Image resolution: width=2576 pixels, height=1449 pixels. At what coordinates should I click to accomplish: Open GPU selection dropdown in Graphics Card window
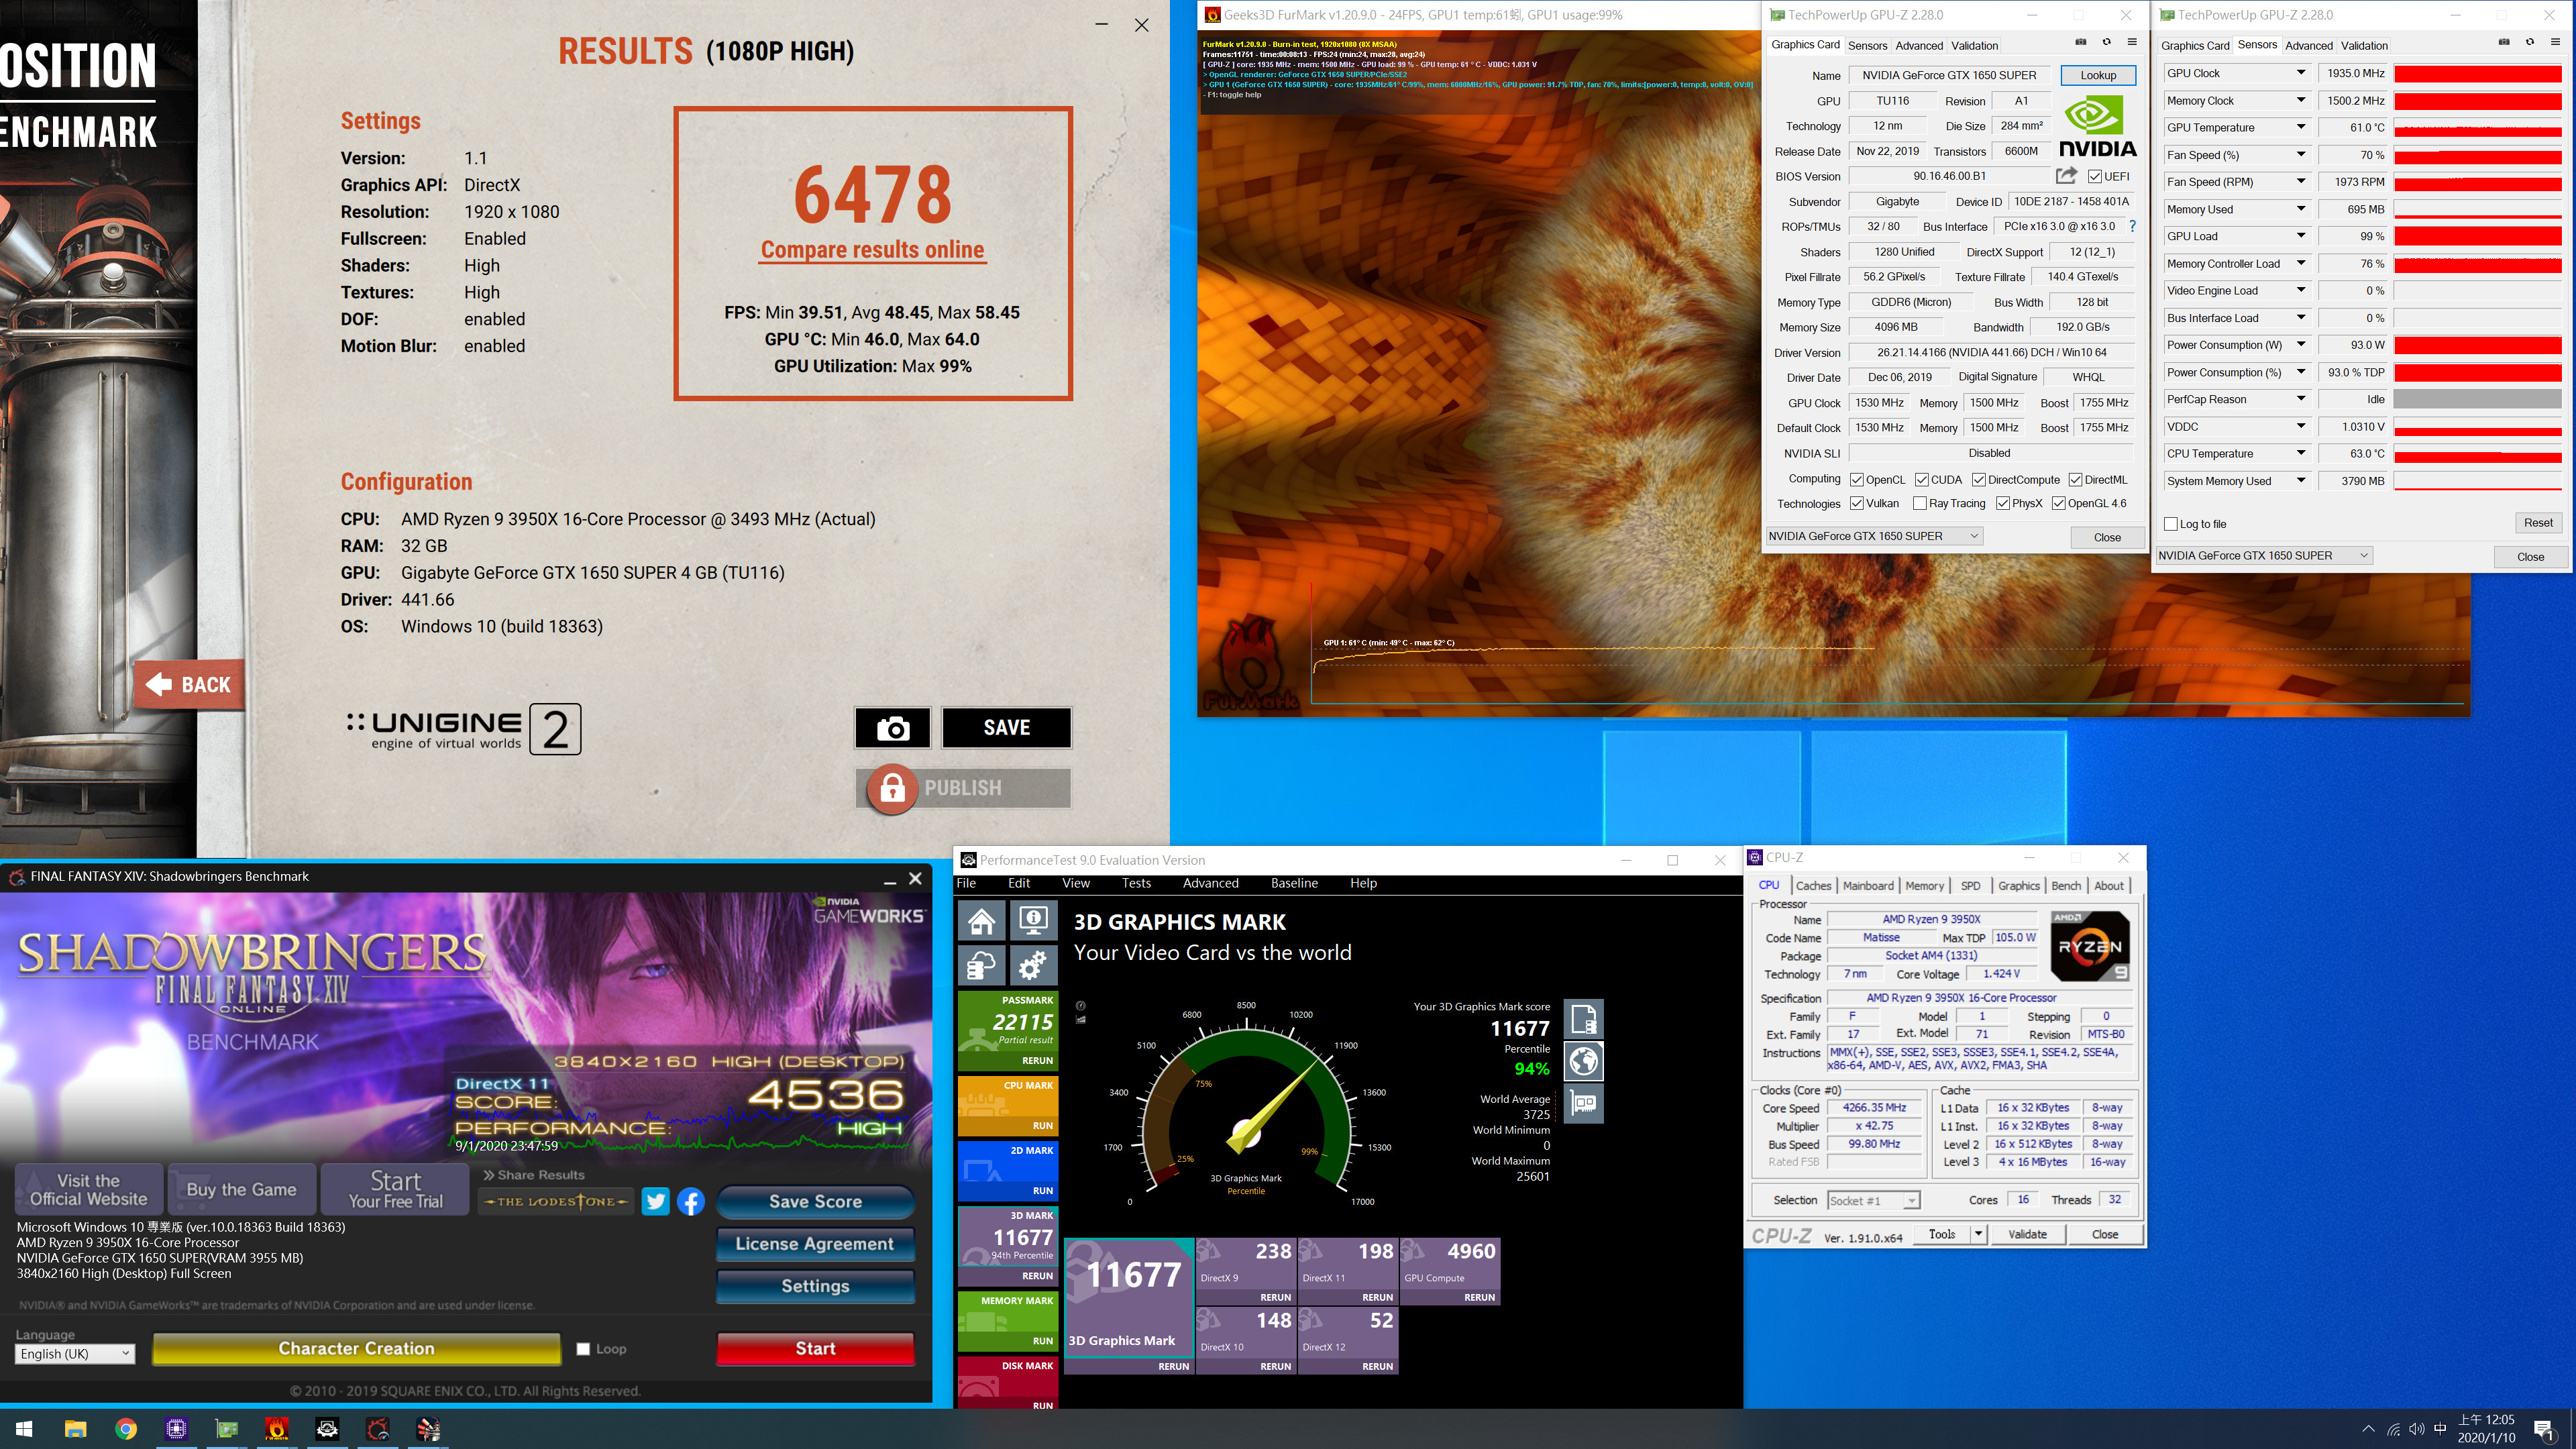point(1874,536)
